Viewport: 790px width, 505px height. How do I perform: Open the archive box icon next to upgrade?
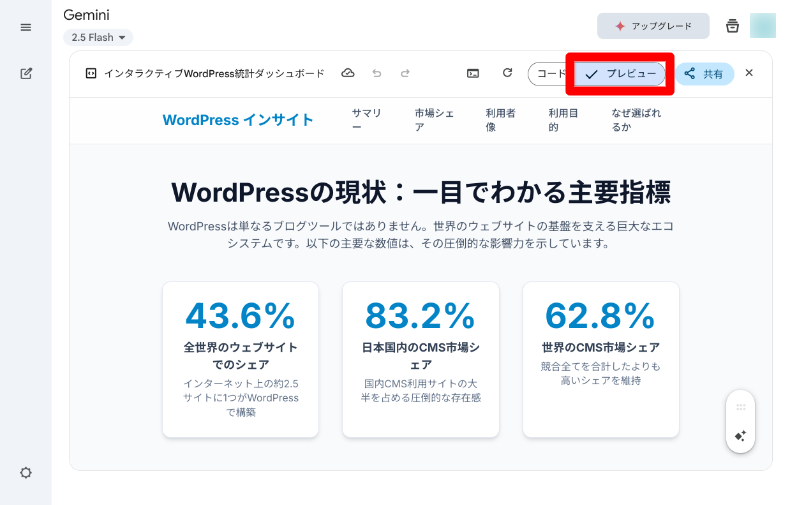pyautogui.click(x=732, y=26)
